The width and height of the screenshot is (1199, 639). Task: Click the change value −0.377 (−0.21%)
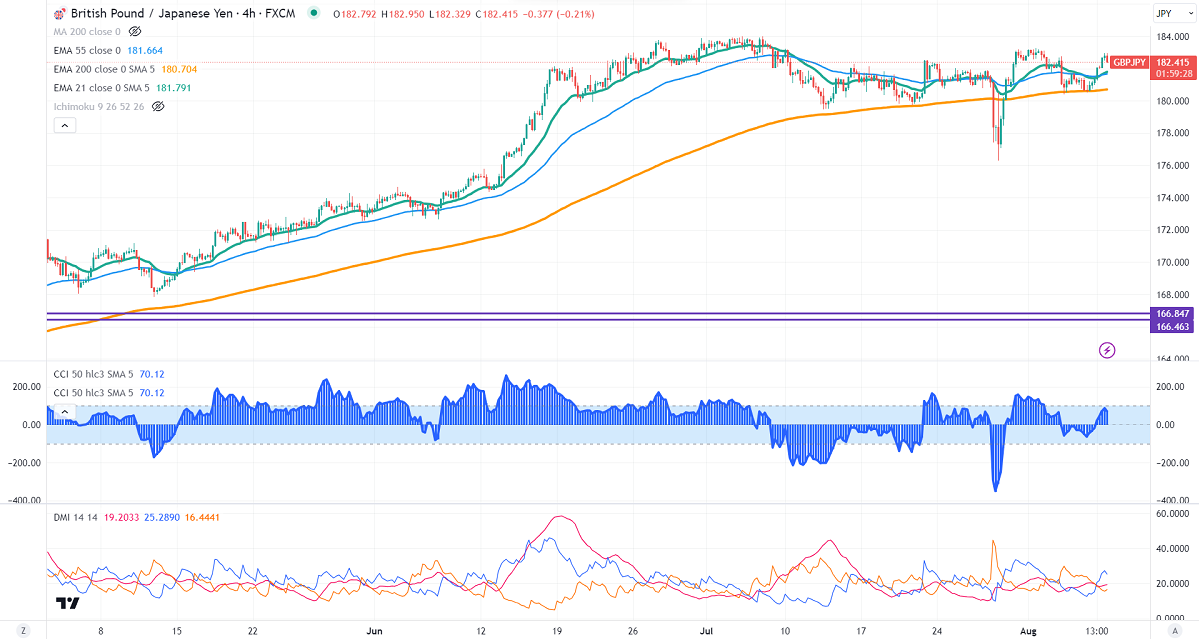557,14
